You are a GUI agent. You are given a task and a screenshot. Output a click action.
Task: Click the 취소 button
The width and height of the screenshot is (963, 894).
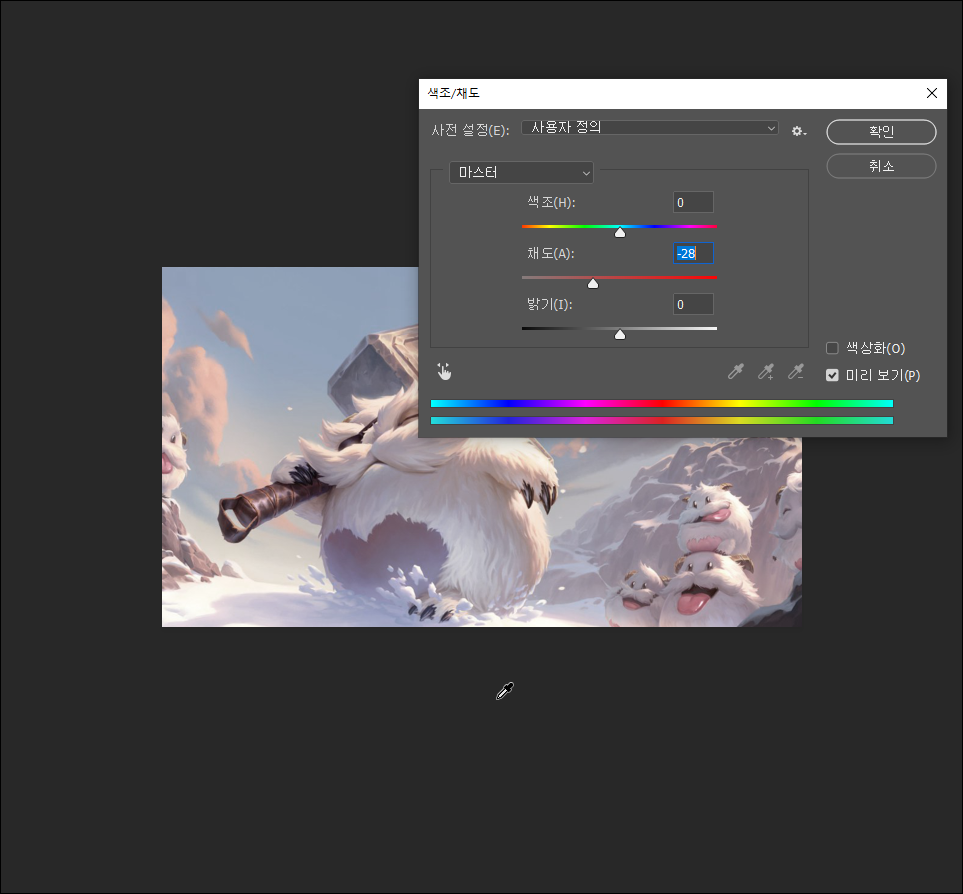coord(881,166)
